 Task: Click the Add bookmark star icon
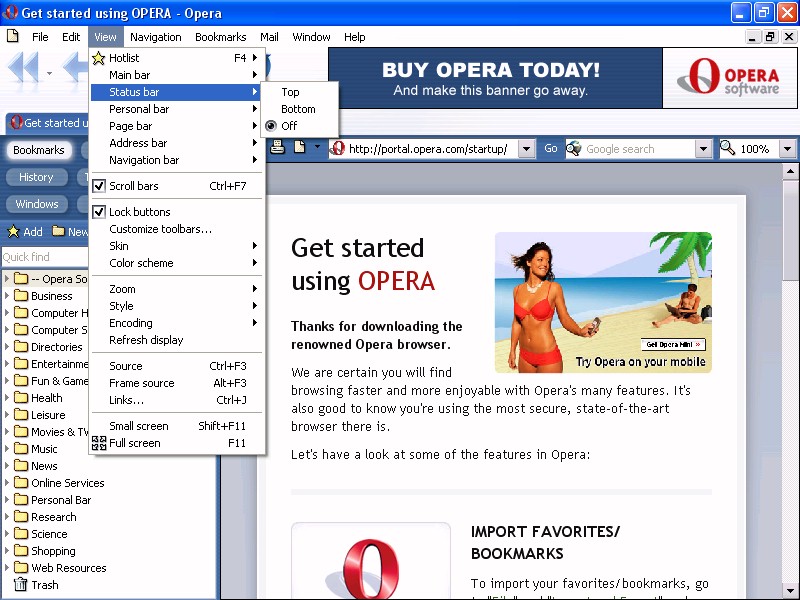pos(14,232)
